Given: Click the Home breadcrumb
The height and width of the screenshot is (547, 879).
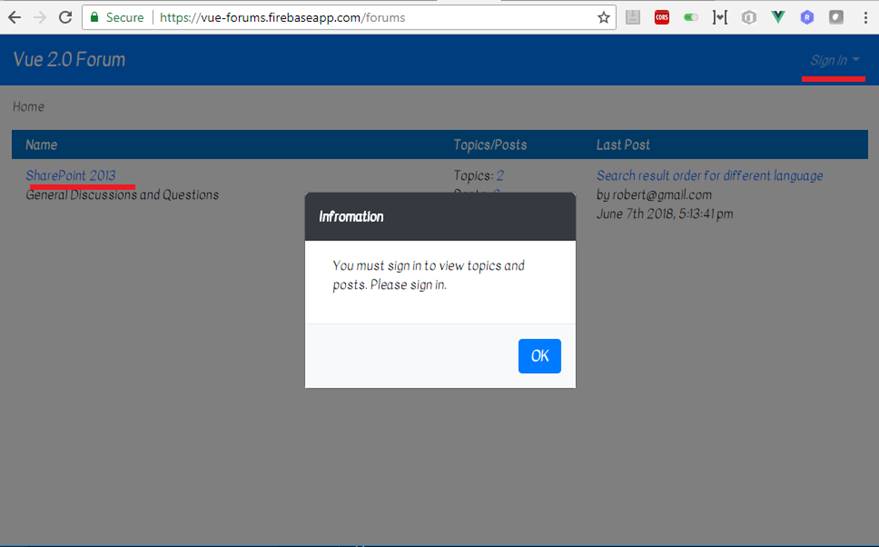Looking at the screenshot, I should pyautogui.click(x=28, y=106).
